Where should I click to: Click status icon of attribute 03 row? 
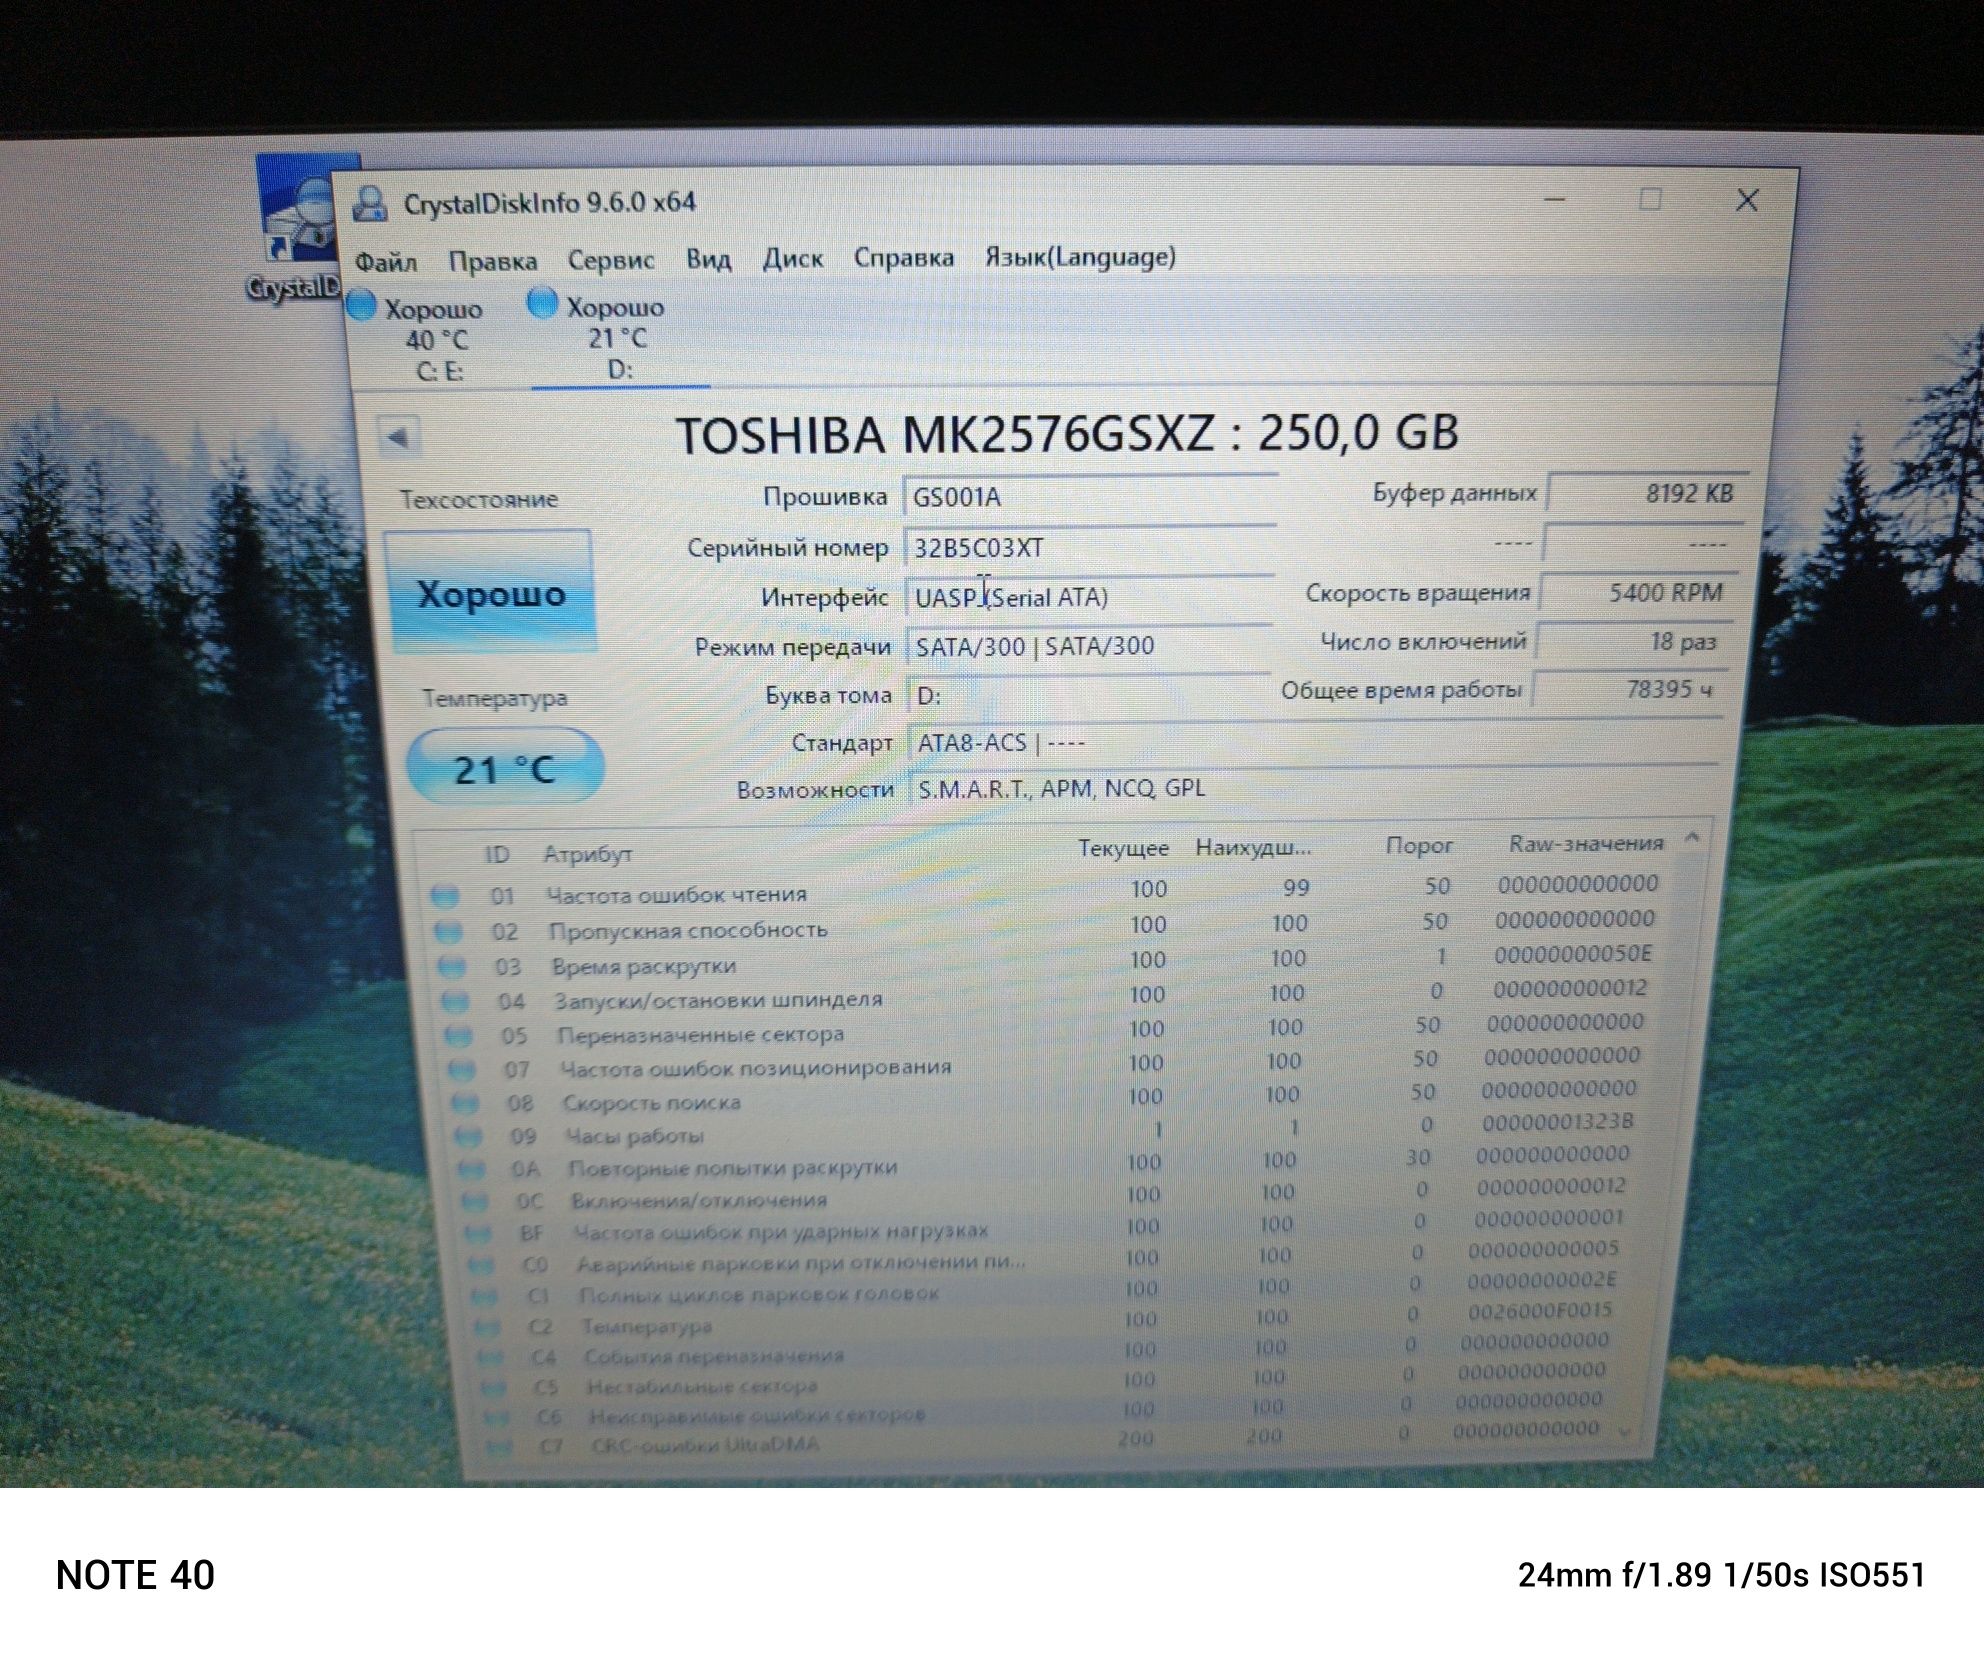pos(453,967)
